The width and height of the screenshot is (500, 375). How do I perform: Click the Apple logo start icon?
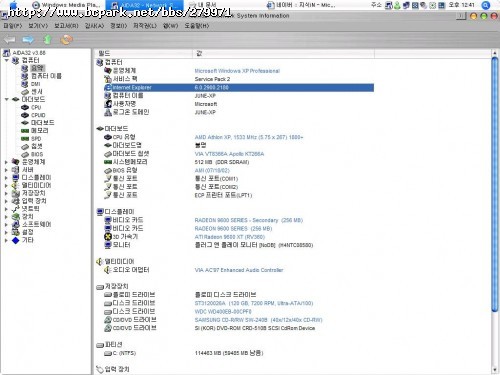coord(13,5)
